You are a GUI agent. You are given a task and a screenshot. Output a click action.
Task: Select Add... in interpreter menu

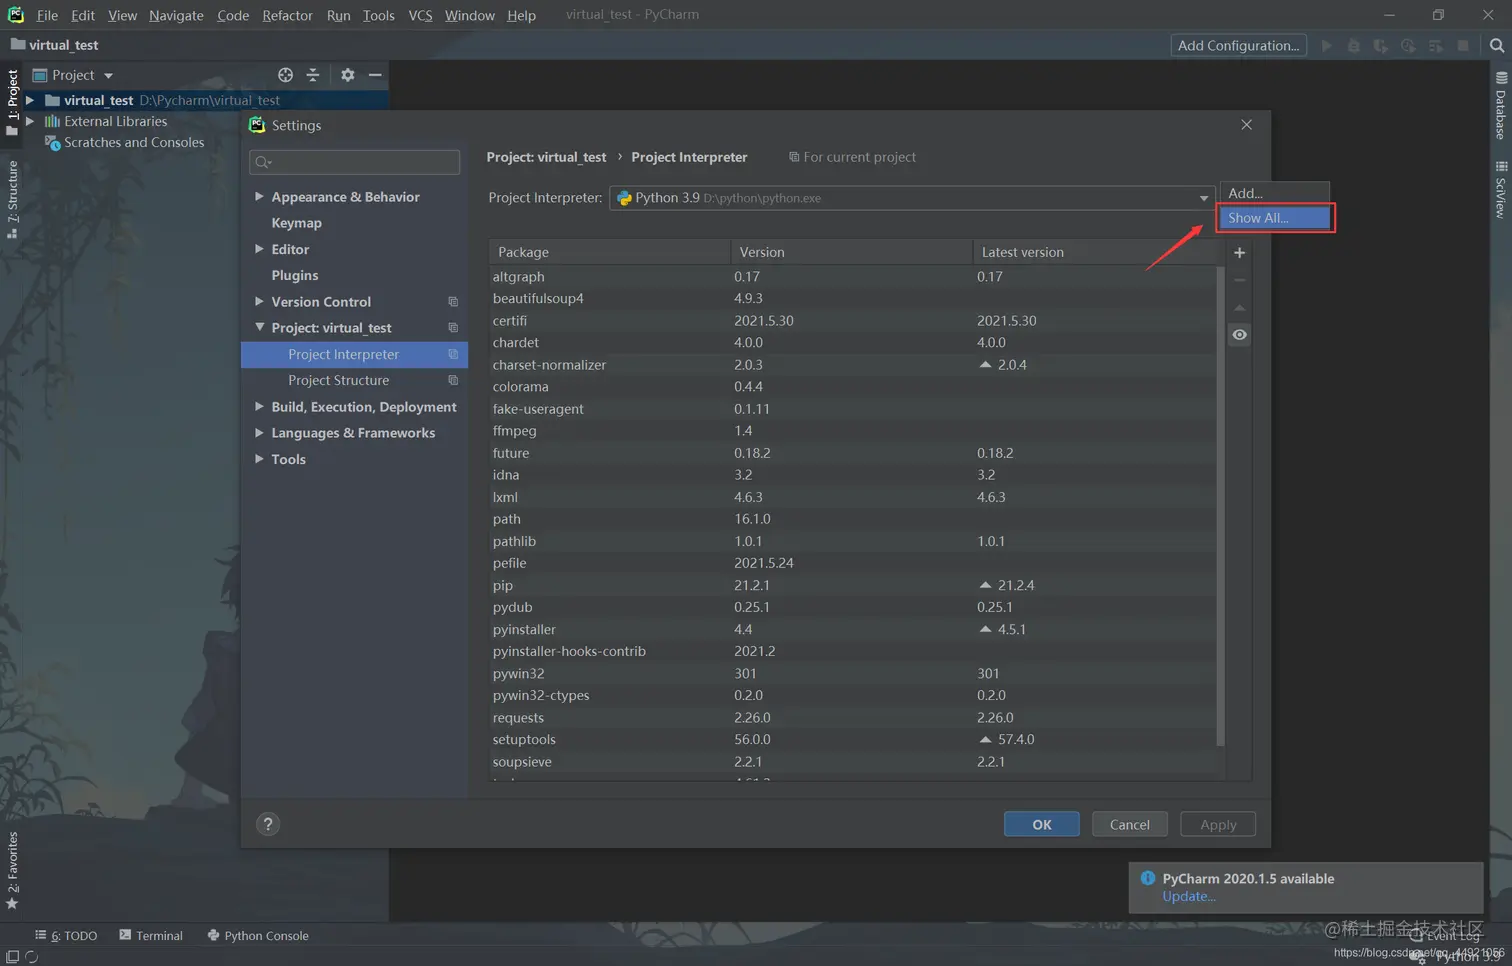pyautogui.click(x=1274, y=193)
